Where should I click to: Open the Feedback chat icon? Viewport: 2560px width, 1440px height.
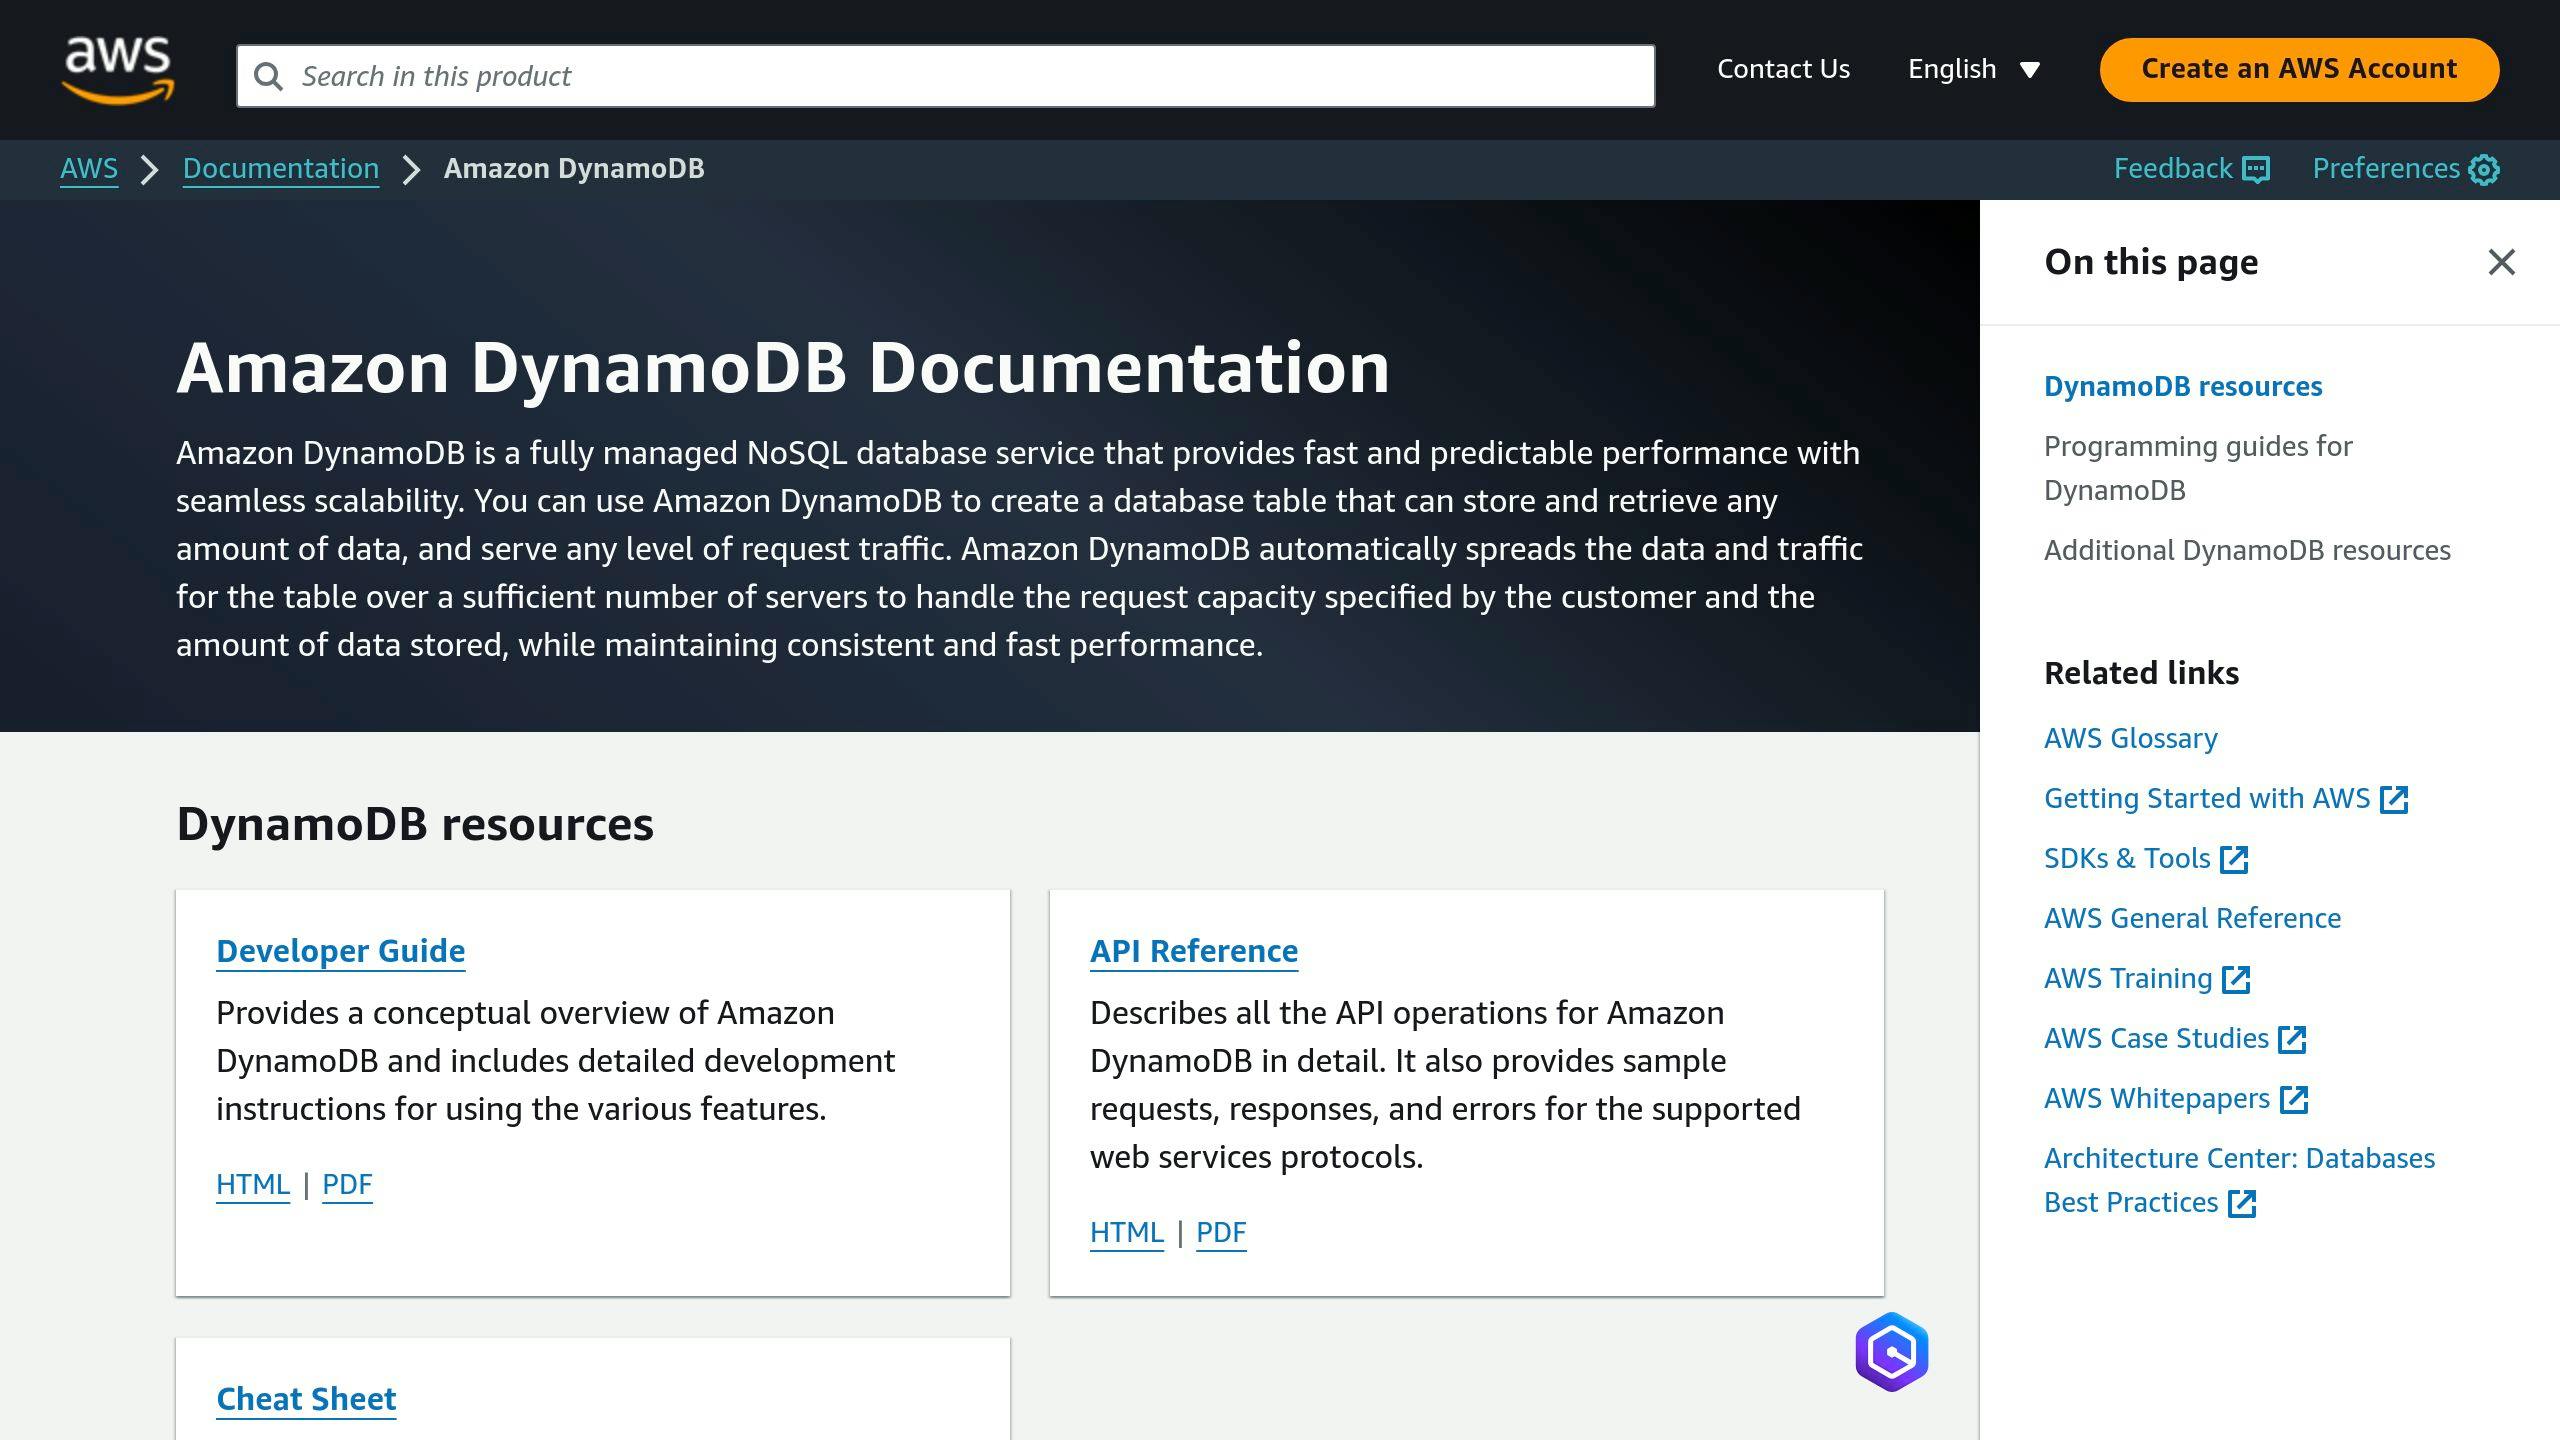point(2256,169)
